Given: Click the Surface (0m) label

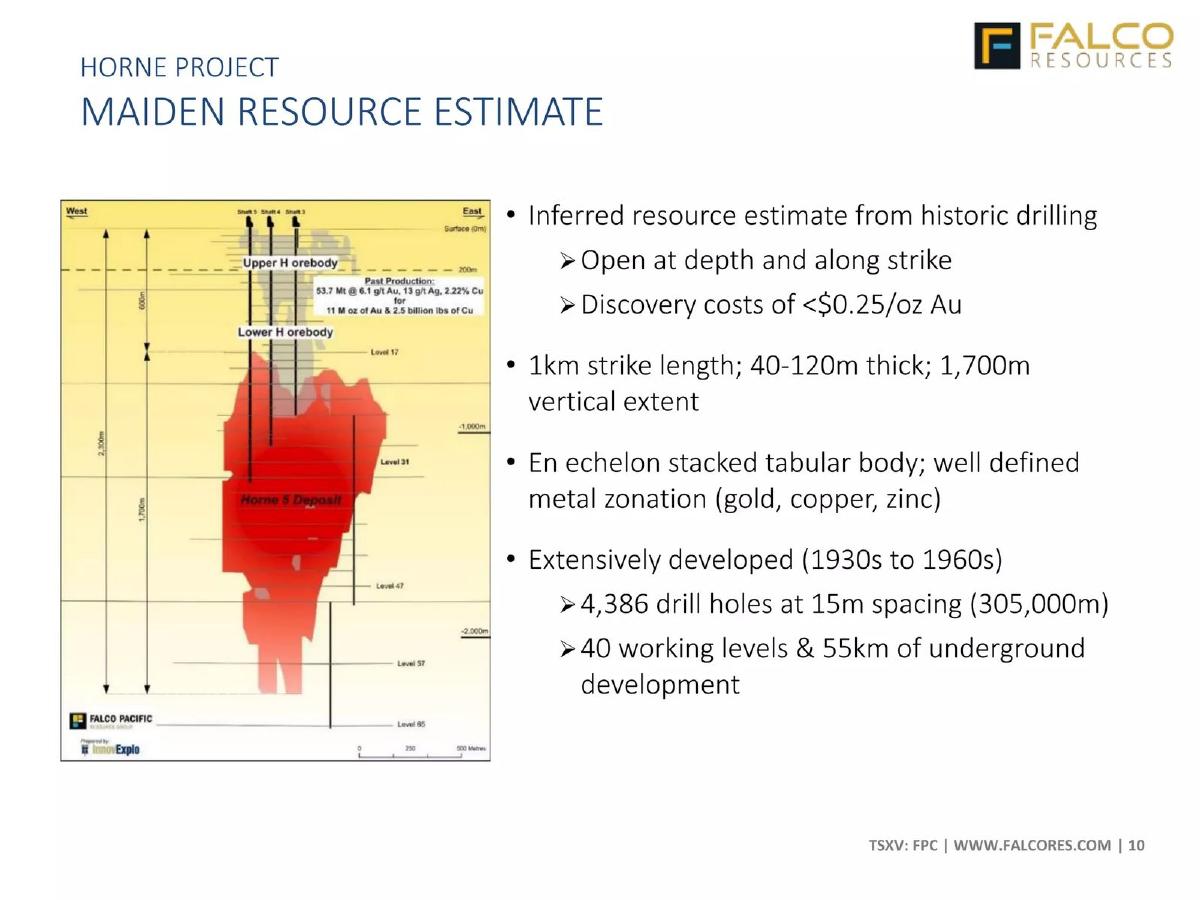Looking at the screenshot, I should 464,229.
